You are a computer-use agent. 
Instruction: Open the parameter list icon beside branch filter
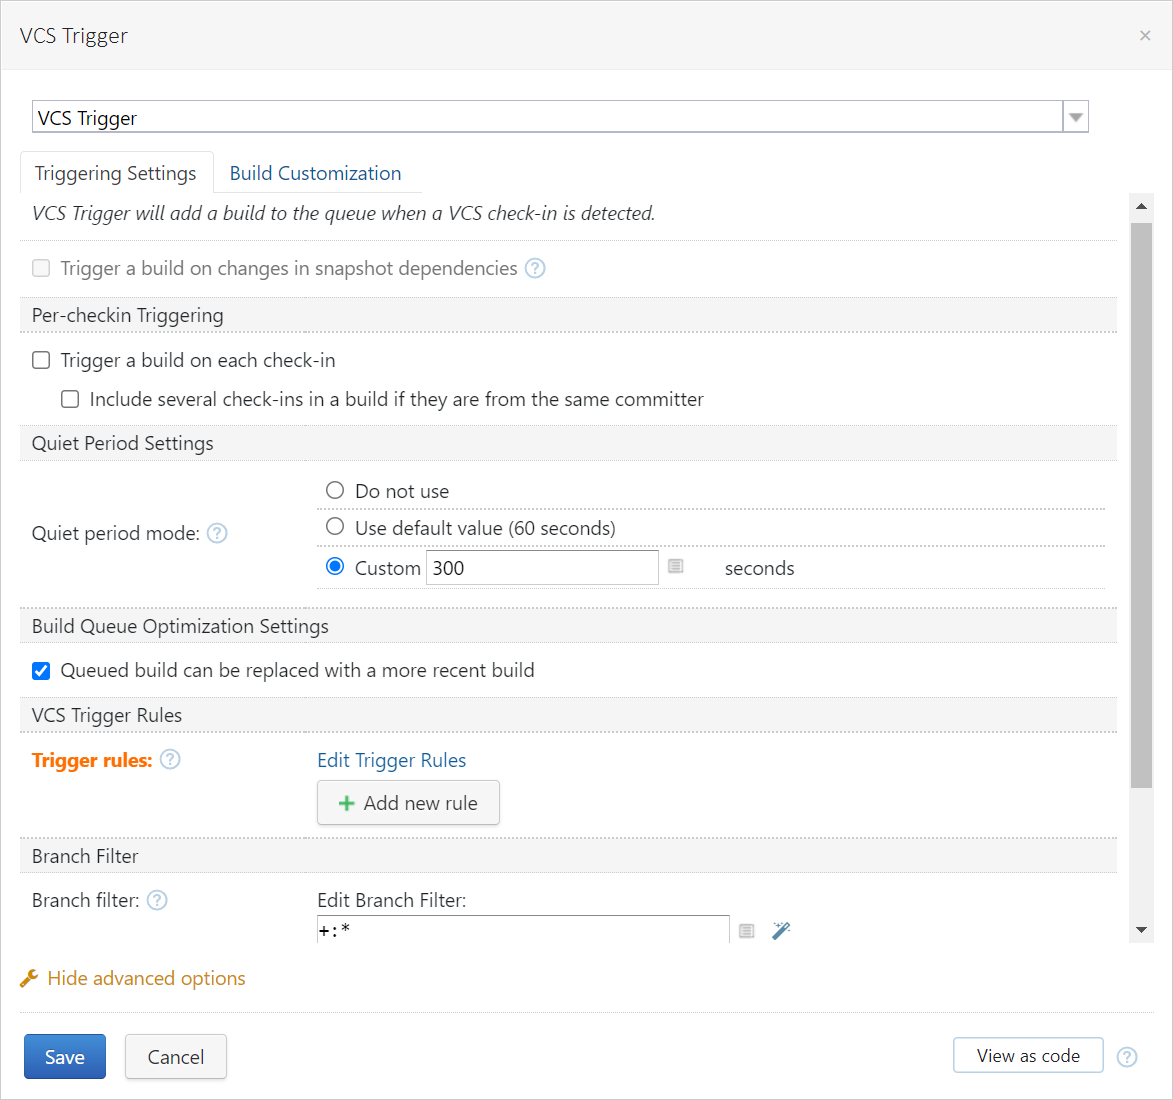tap(746, 930)
